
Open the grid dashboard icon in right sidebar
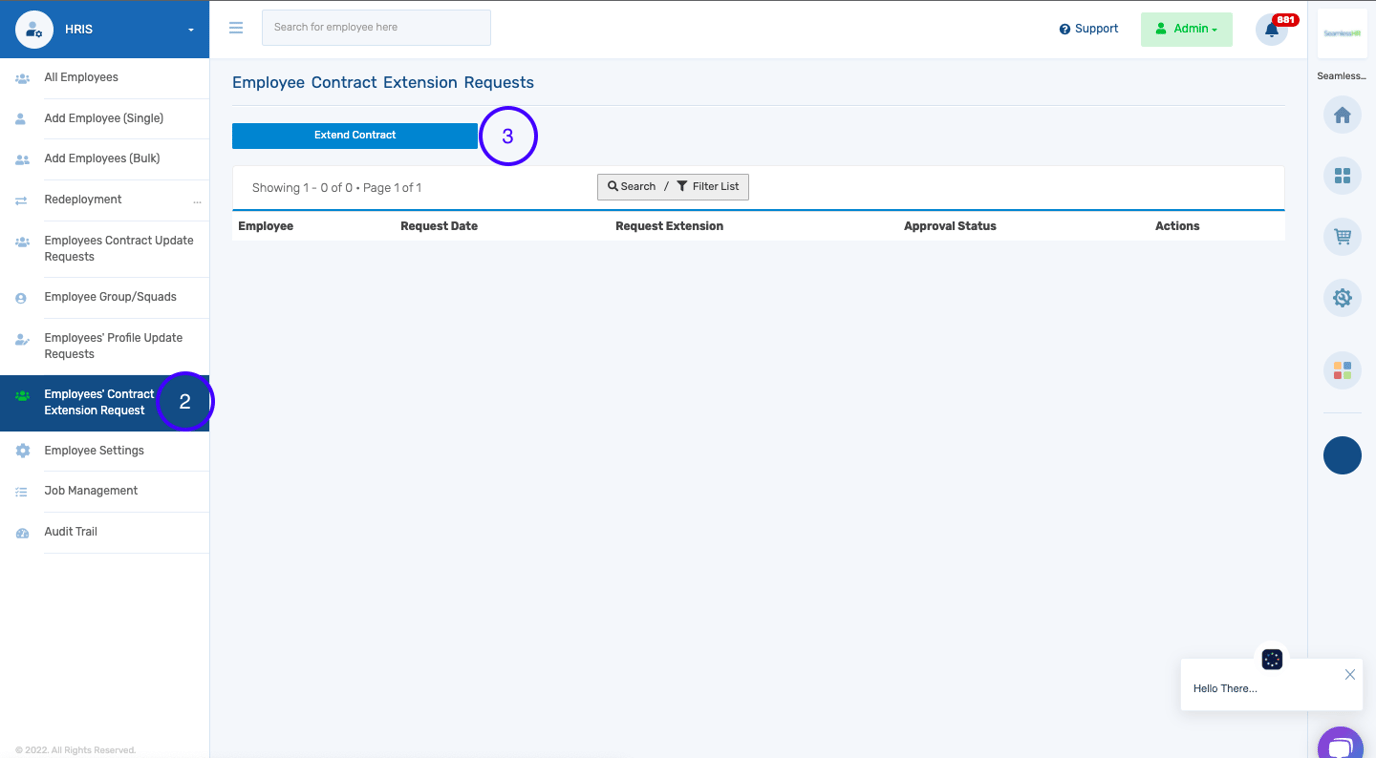[1342, 176]
